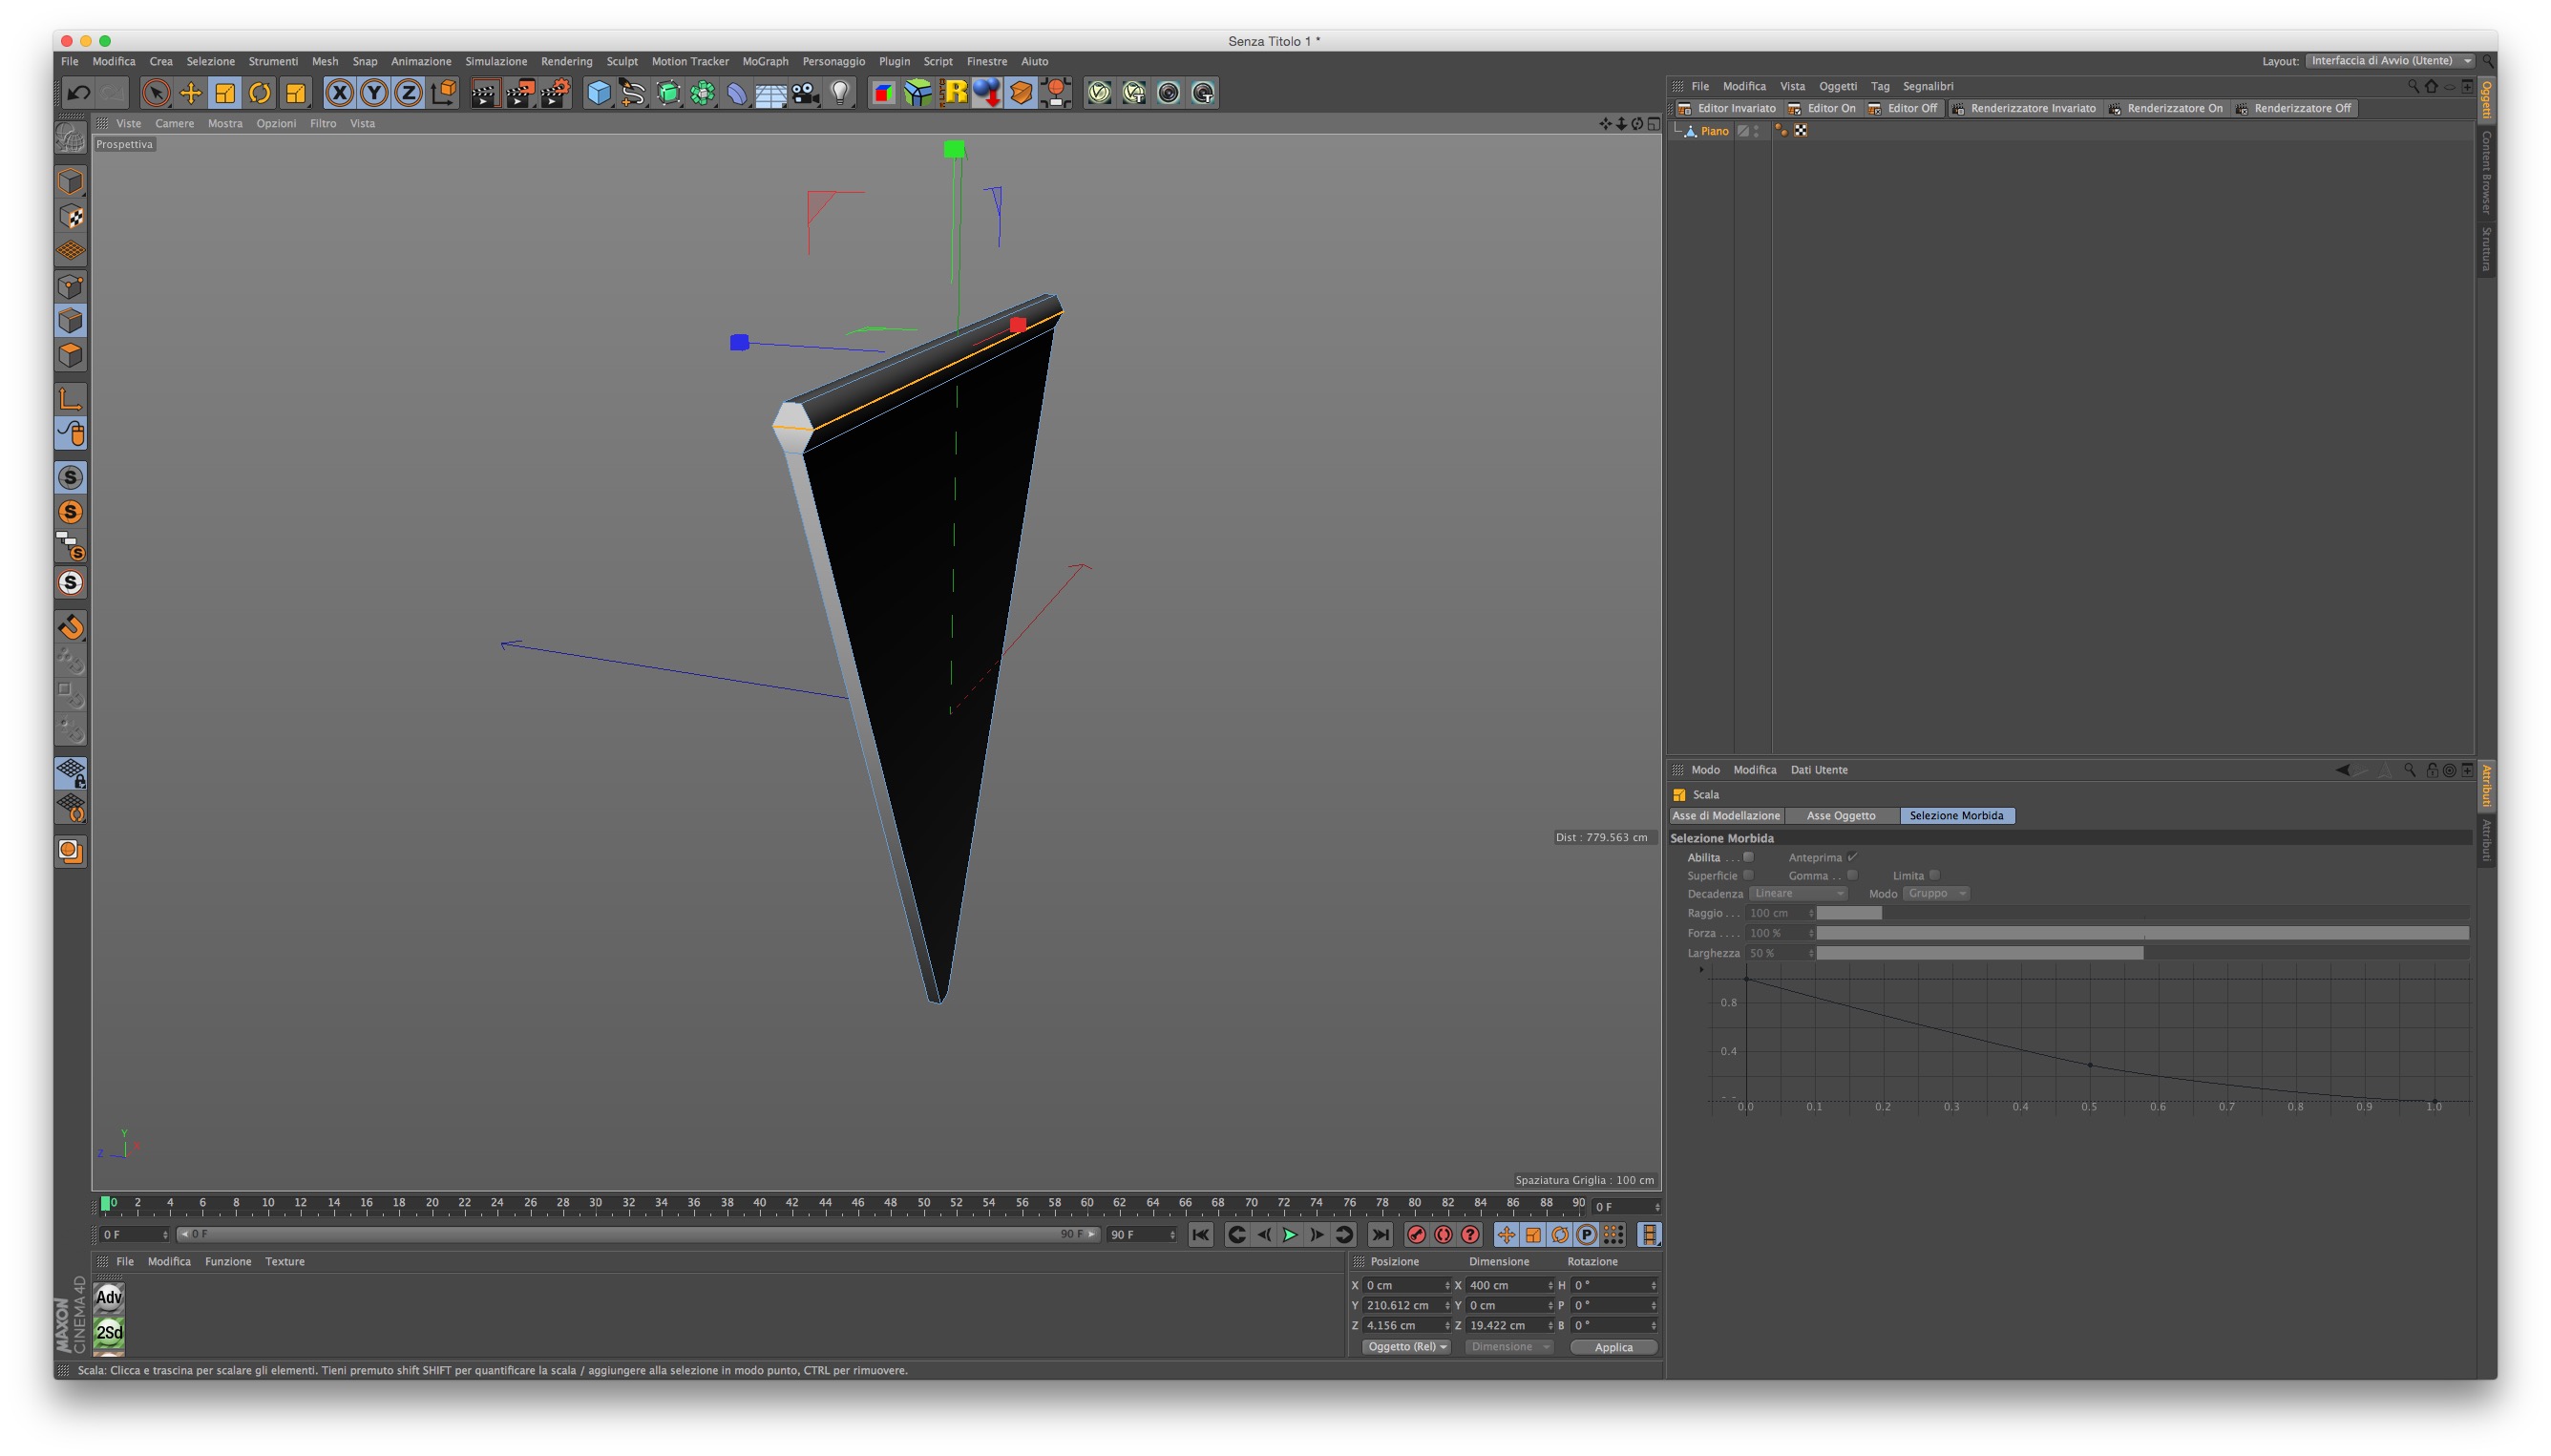This screenshot has height=1456, width=2551.
Task: Click the Applica button
Action: [x=1613, y=1347]
